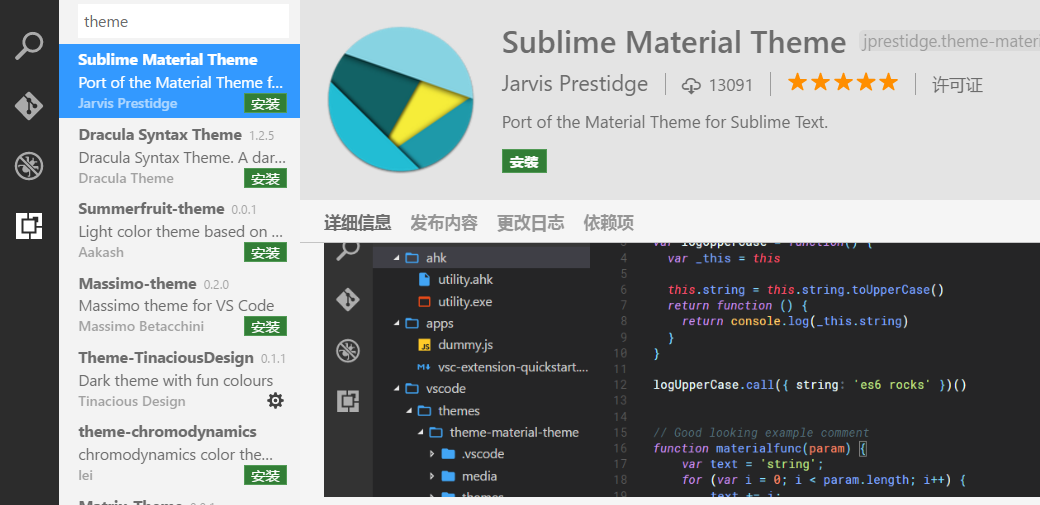This screenshot has height=505, width=1040.
Task: Open gear settings for Theme-TinaciousDesign
Action: (x=275, y=400)
